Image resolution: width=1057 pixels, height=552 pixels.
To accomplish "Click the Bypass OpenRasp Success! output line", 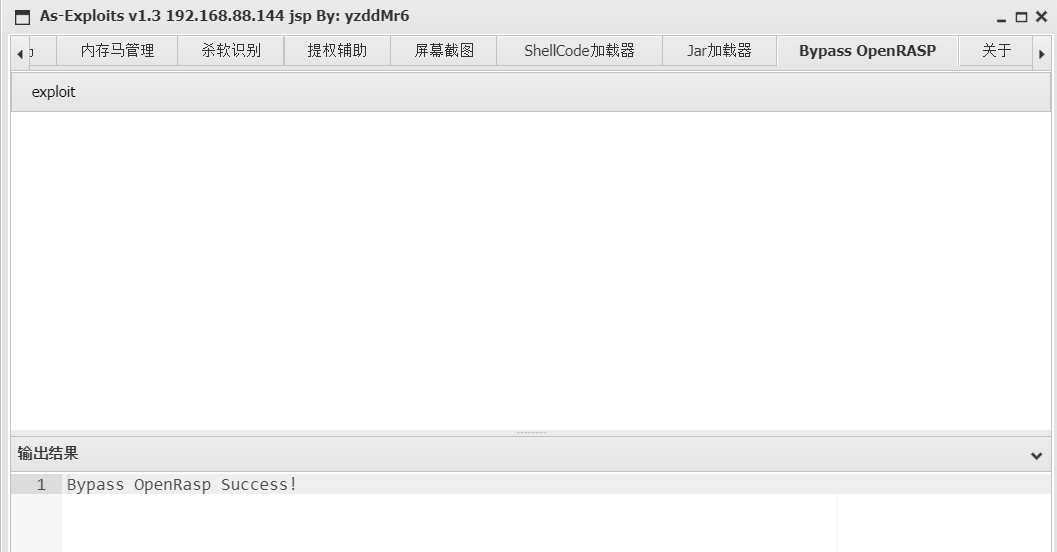I will click(x=182, y=485).
